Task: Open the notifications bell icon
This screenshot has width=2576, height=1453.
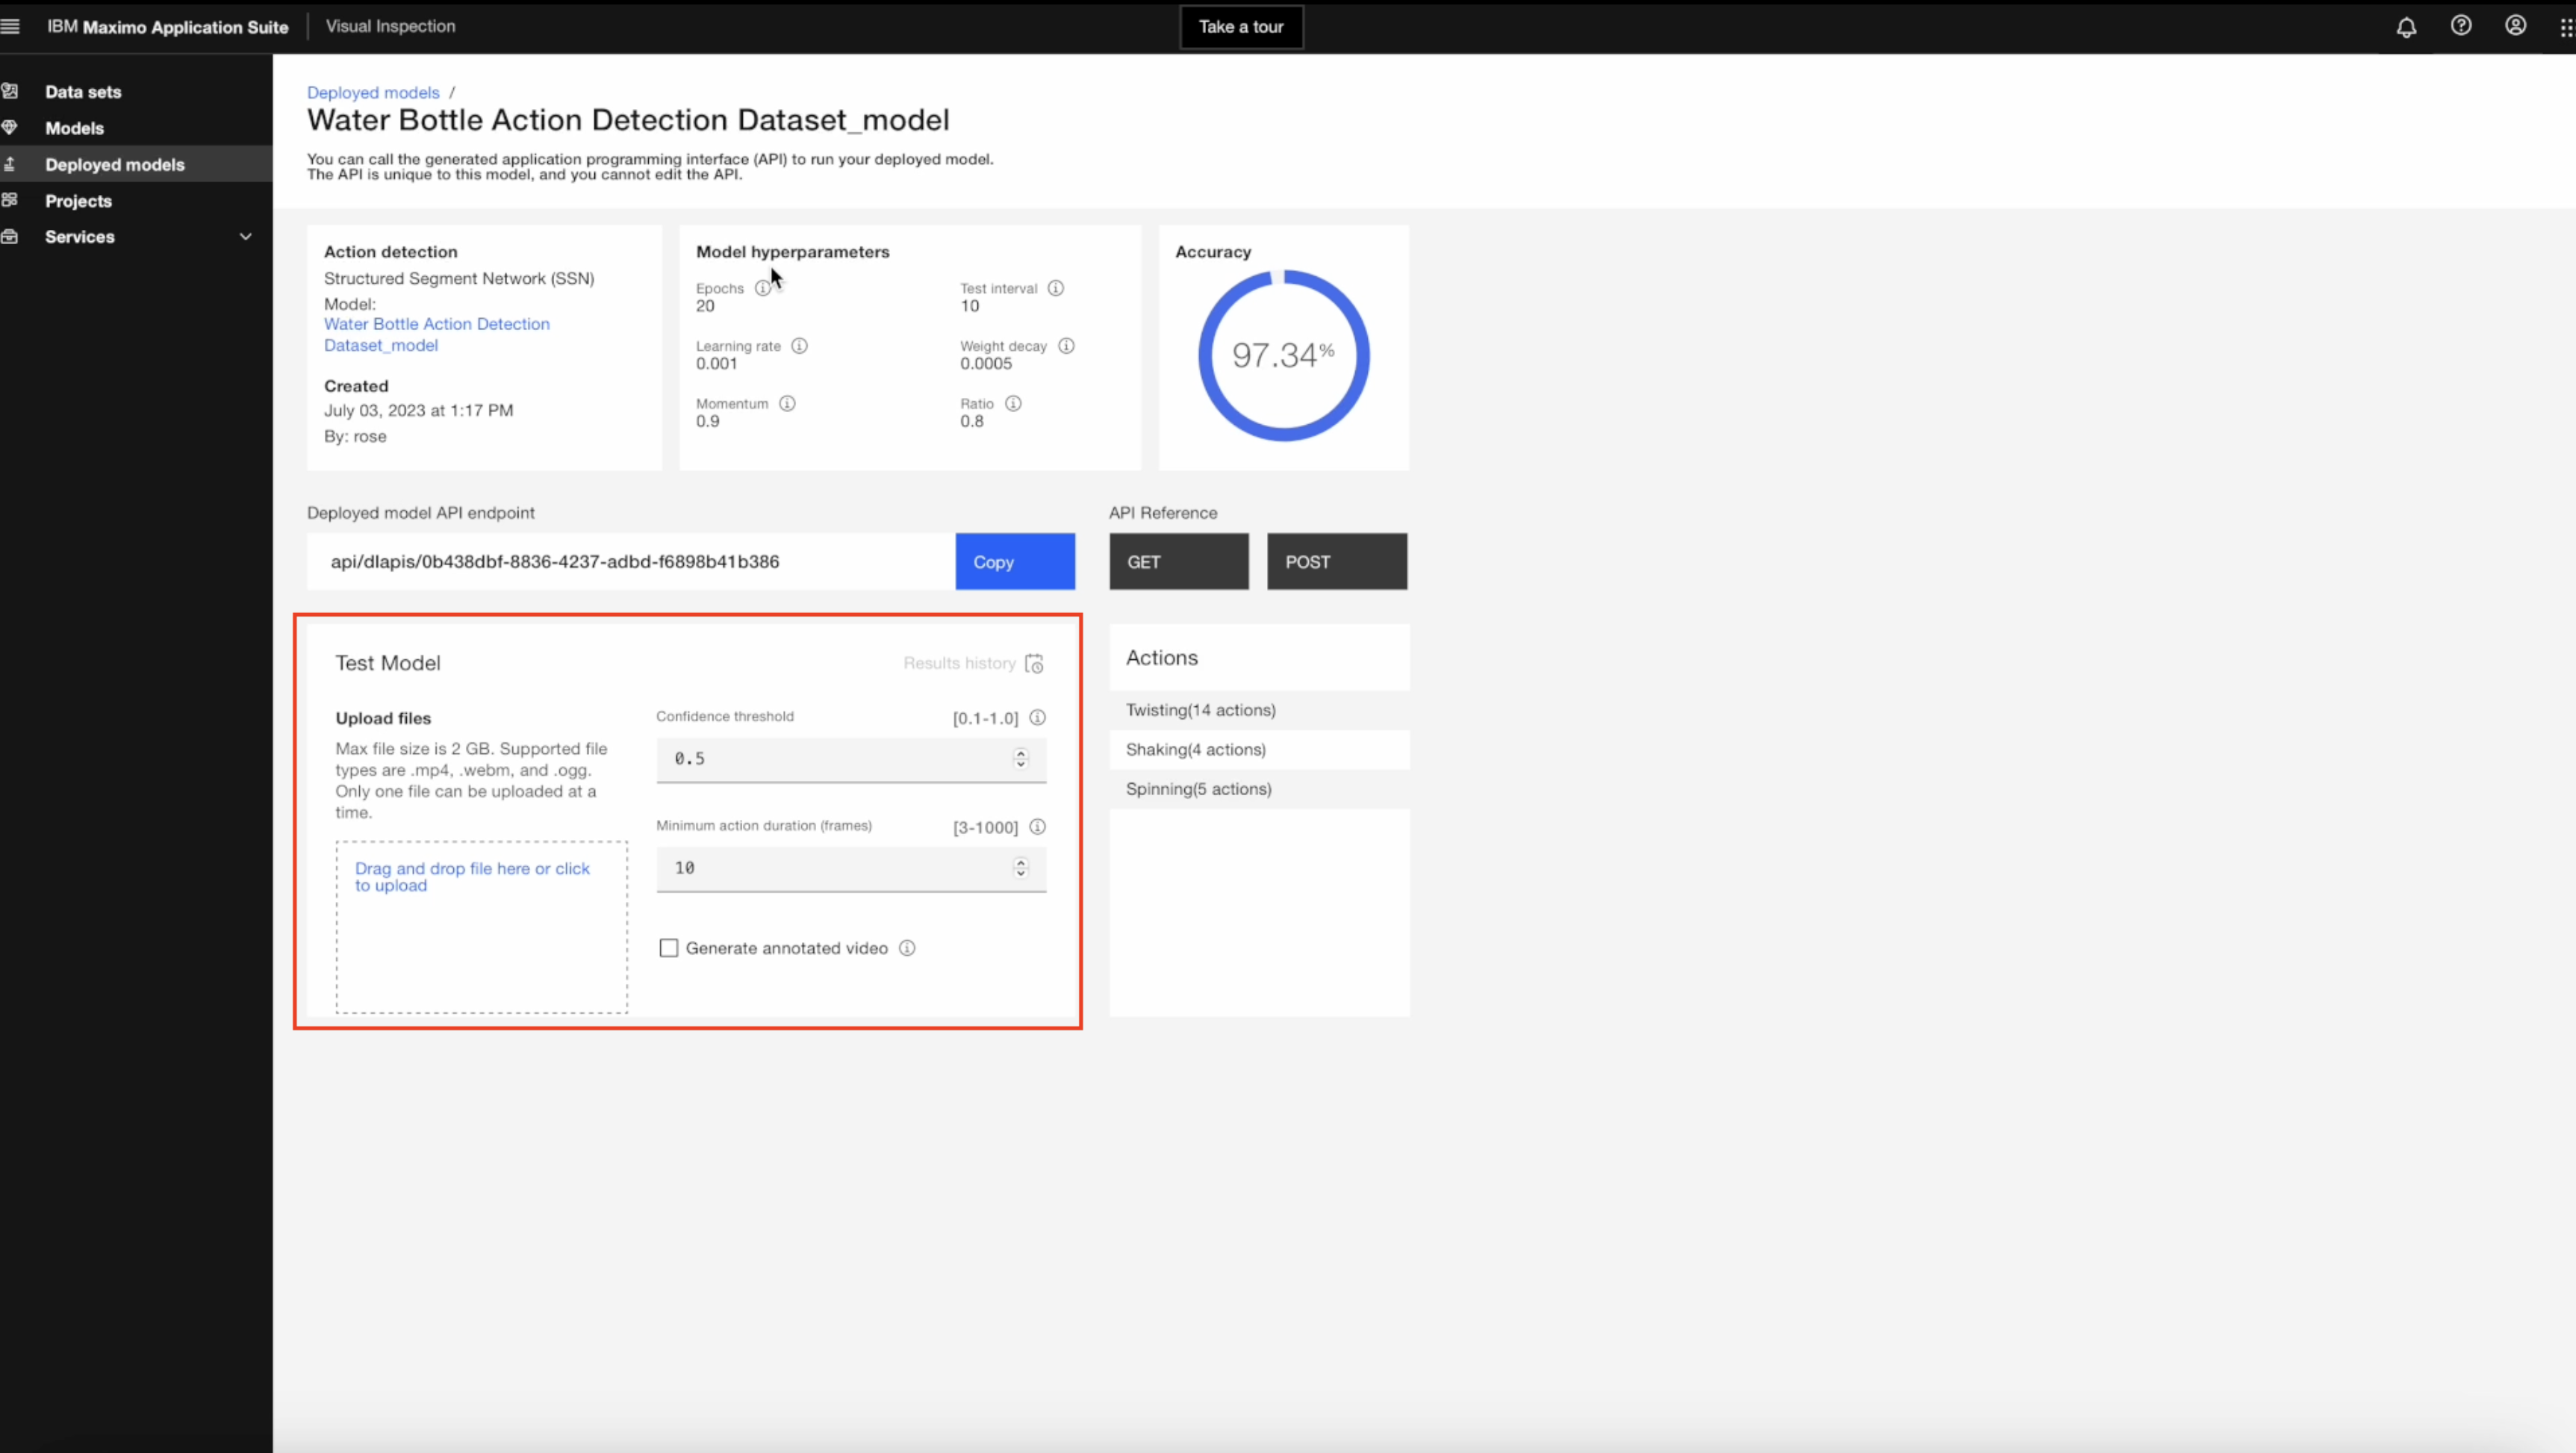Action: tap(2406, 27)
